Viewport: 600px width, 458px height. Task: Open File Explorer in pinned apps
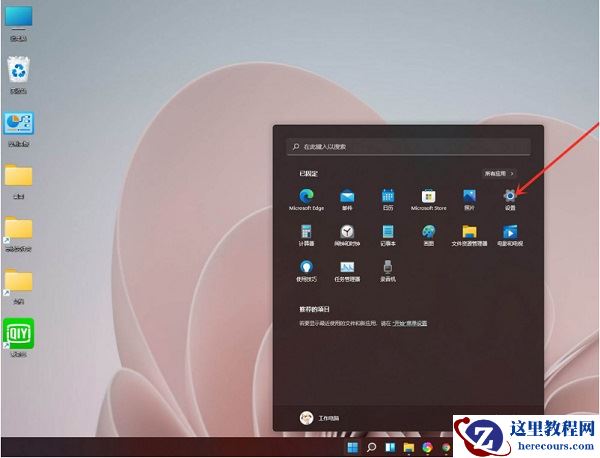[469, 235]
